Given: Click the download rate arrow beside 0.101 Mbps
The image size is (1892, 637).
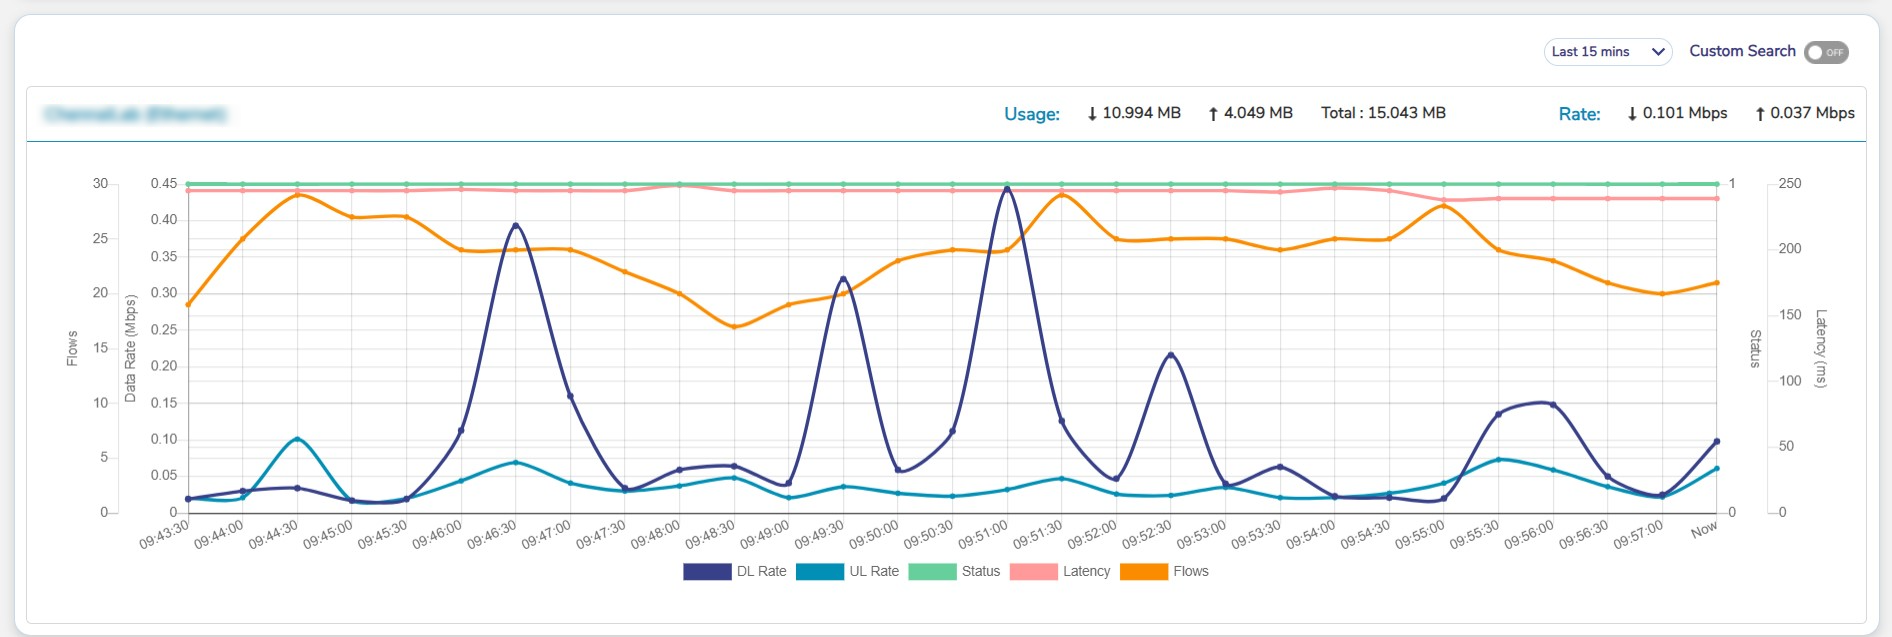Looking at the screenshot, I should coord(1632,114).
